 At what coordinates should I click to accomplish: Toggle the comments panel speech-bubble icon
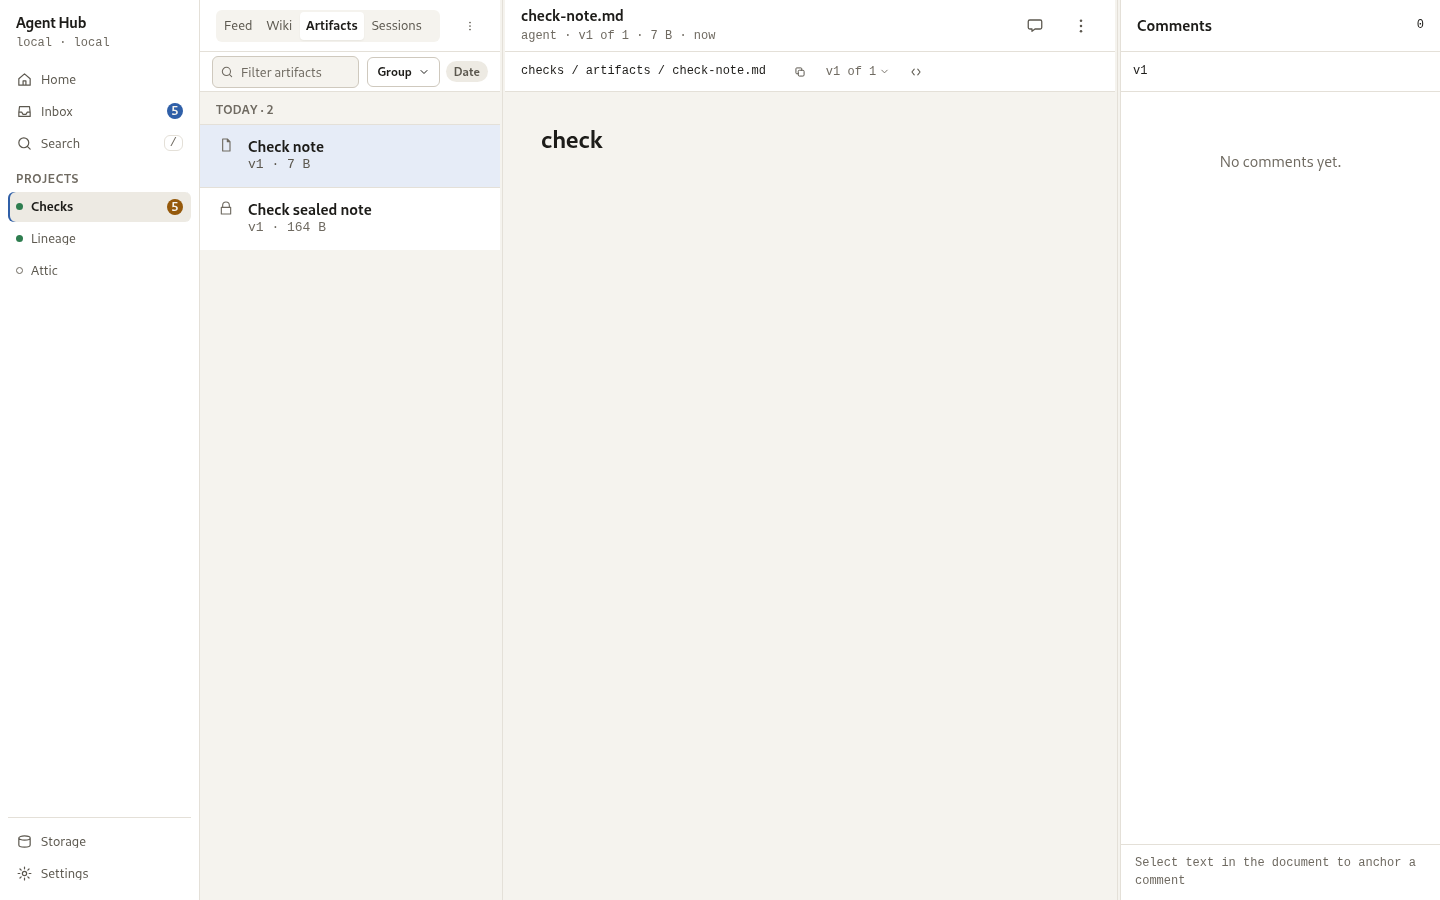1035,26
